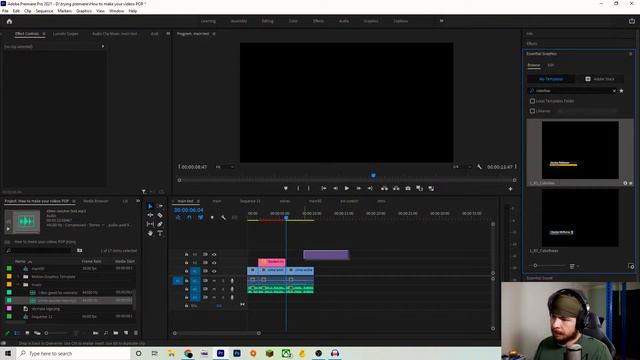Screen dimensions: 640x360
Task: Toggle lock on the top video track
Action: click(187, 254)
